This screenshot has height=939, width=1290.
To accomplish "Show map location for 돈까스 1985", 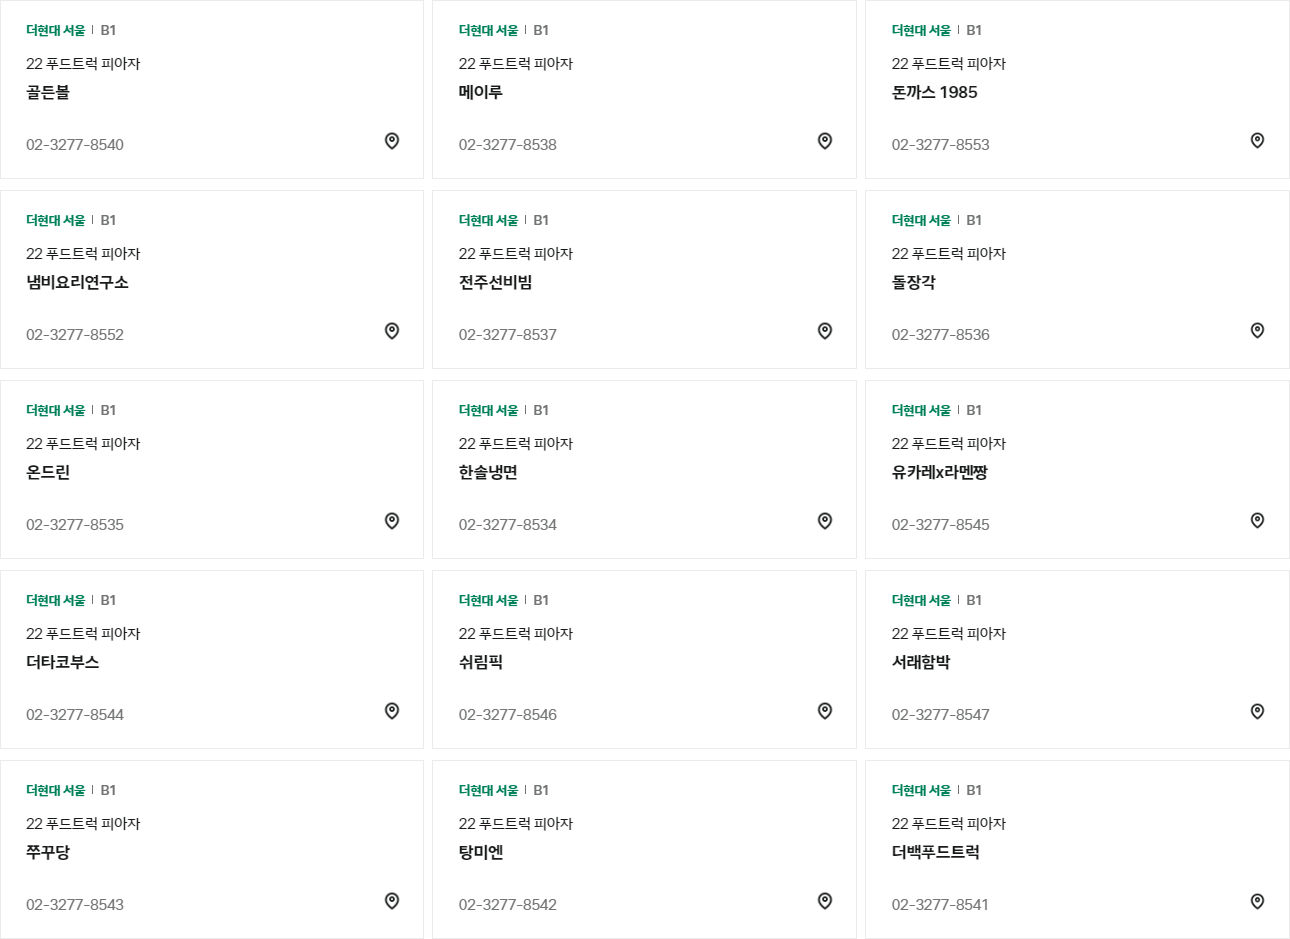I will (x=1258, y=141).
